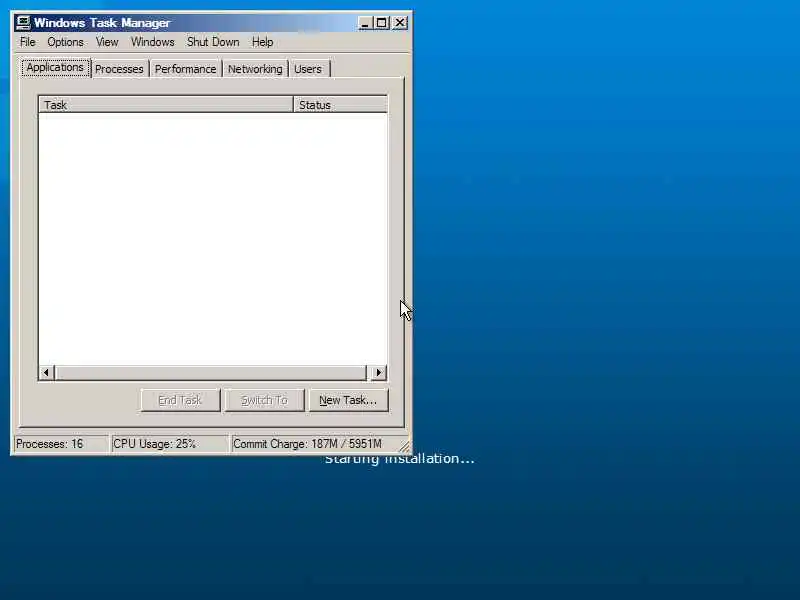Click the End Task button
Viewport: 800px width, 600px height.
(180, 401)
